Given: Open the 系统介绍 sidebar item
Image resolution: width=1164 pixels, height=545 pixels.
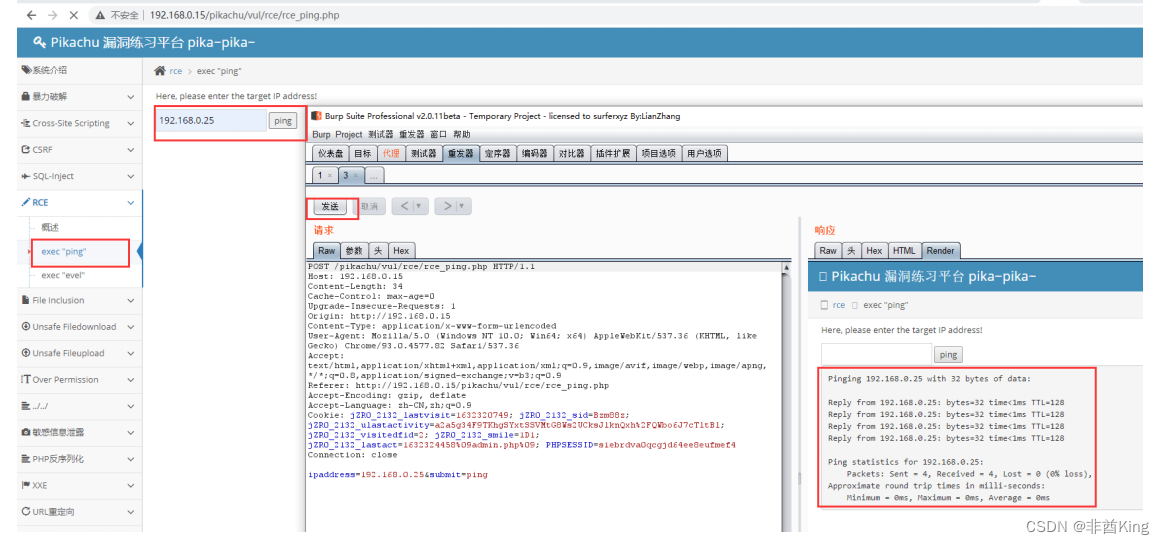Looking at the screenshot, I should [x=80, y=70].
